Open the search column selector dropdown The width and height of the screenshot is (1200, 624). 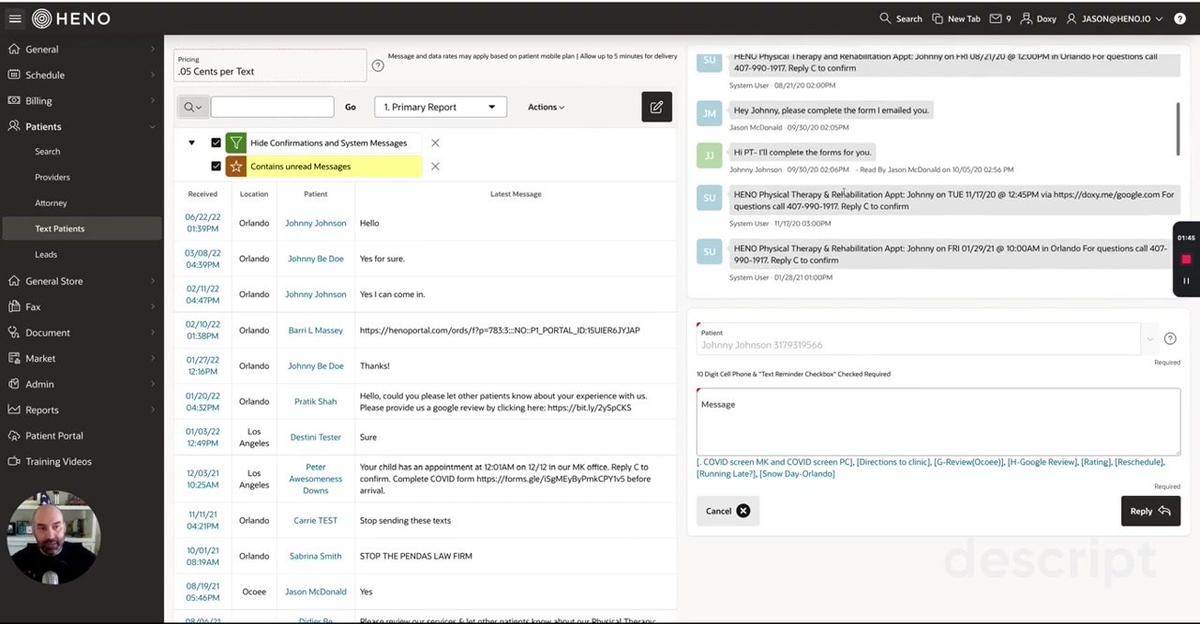192,107
